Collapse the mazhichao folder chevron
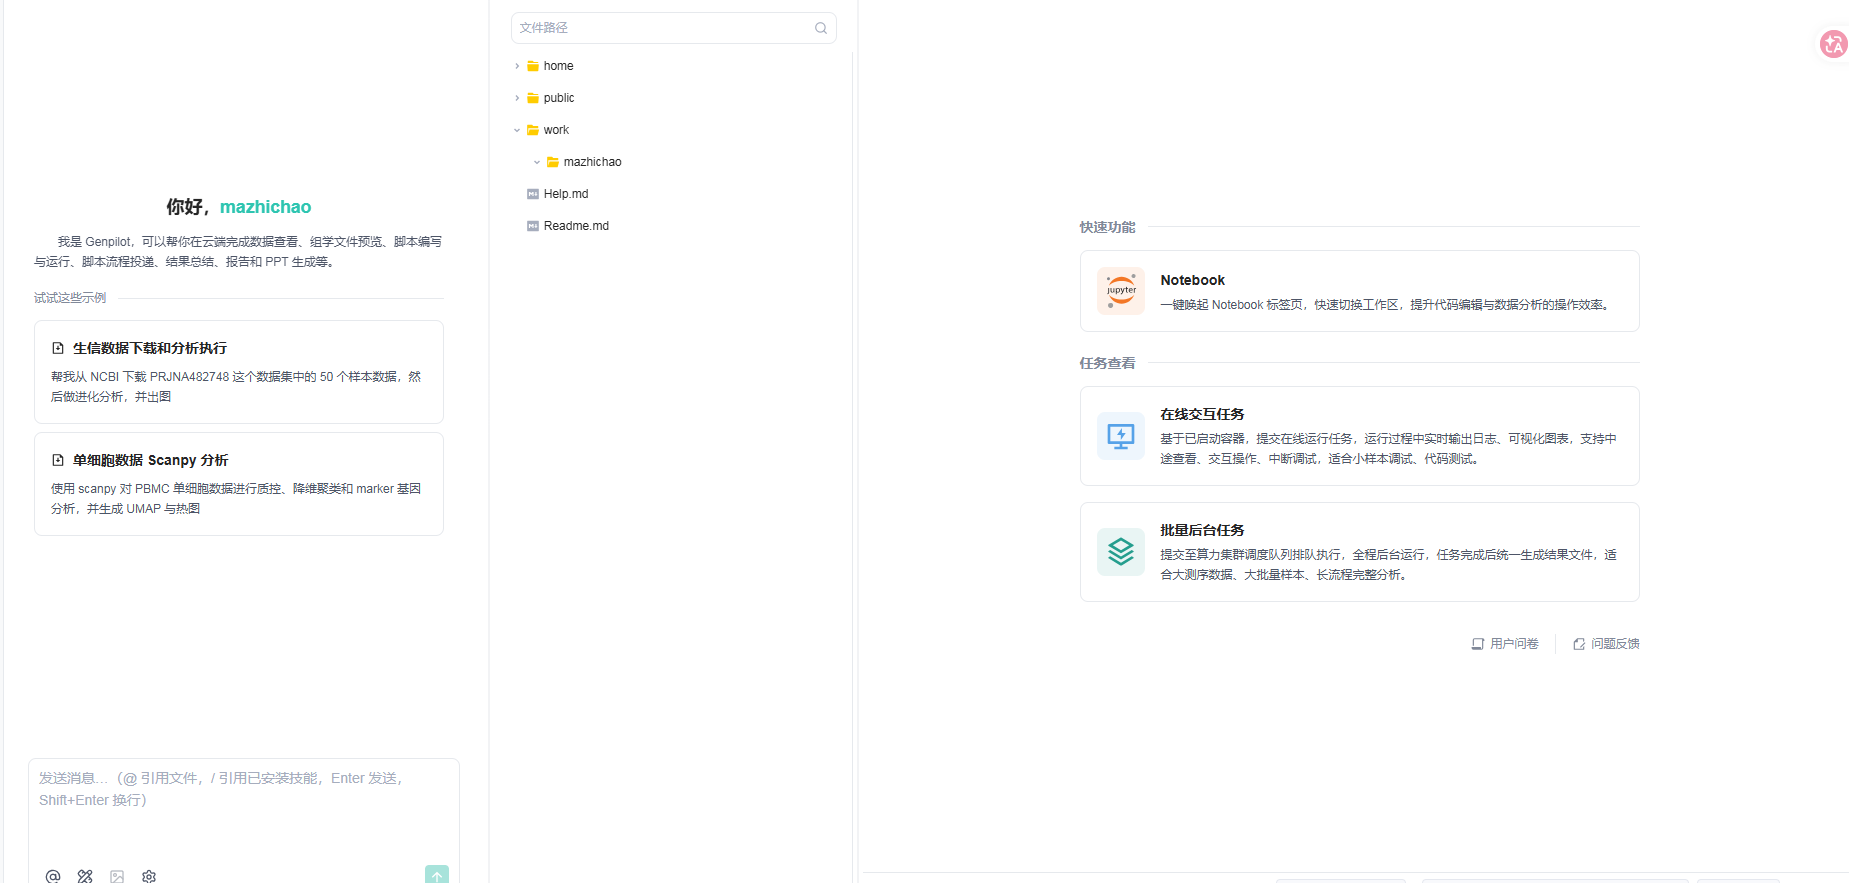1849x883 pixels. (537, 162)
